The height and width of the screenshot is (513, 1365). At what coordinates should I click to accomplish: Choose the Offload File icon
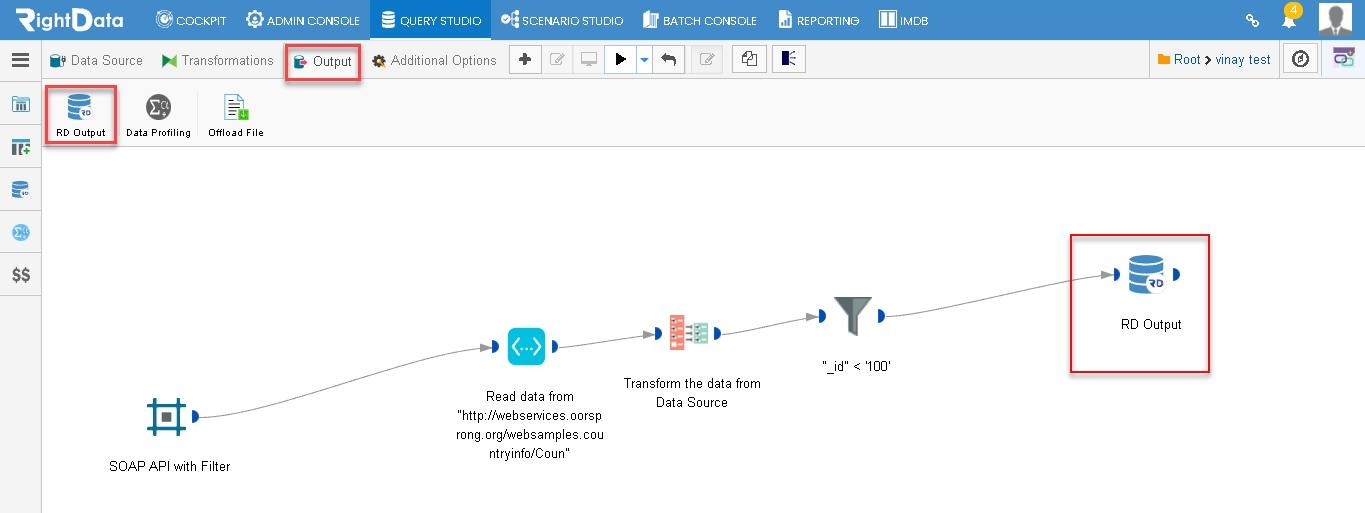236,108
